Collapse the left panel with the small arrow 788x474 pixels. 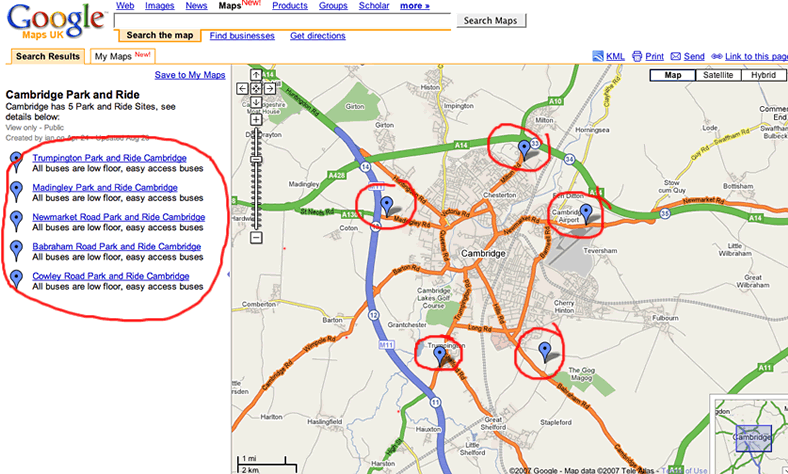click(228, 274)
